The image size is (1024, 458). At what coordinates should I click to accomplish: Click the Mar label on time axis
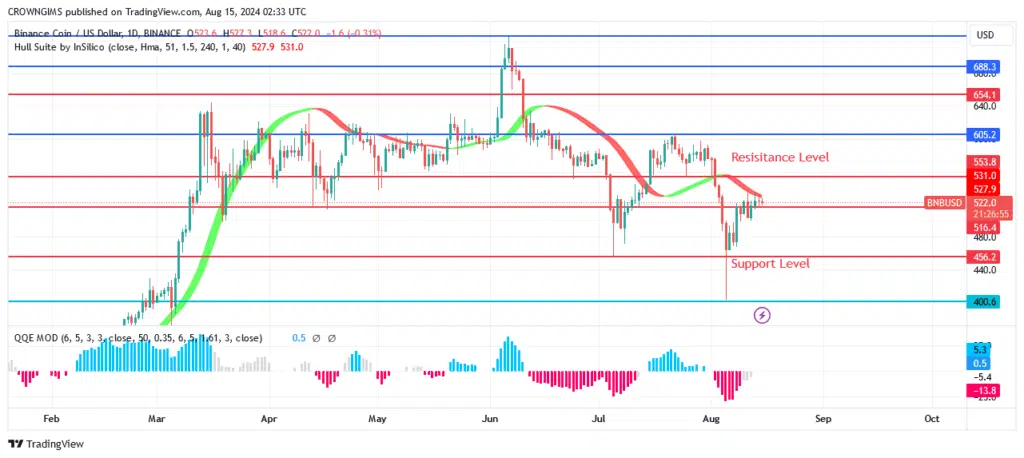(157, 420)
